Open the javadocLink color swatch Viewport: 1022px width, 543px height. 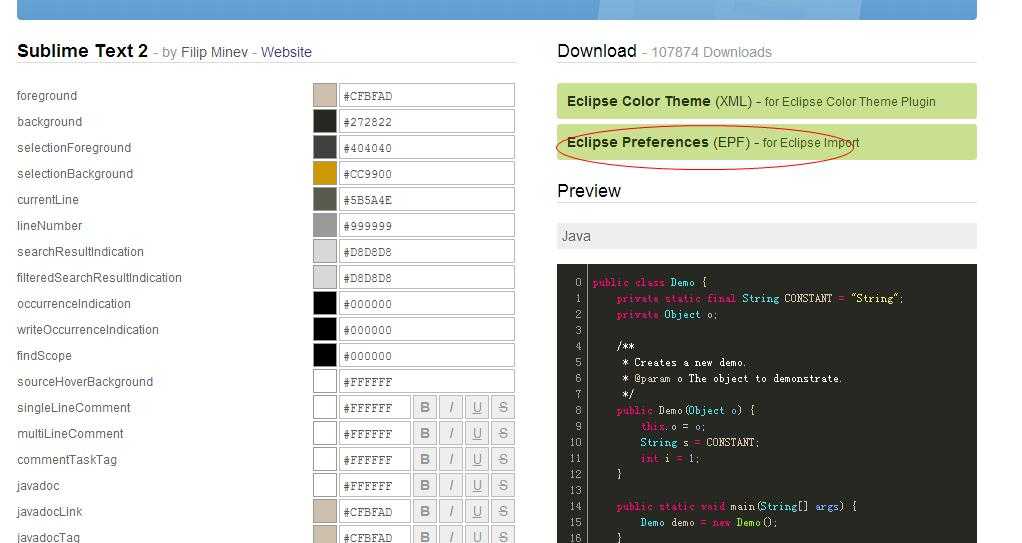[325, 512]
